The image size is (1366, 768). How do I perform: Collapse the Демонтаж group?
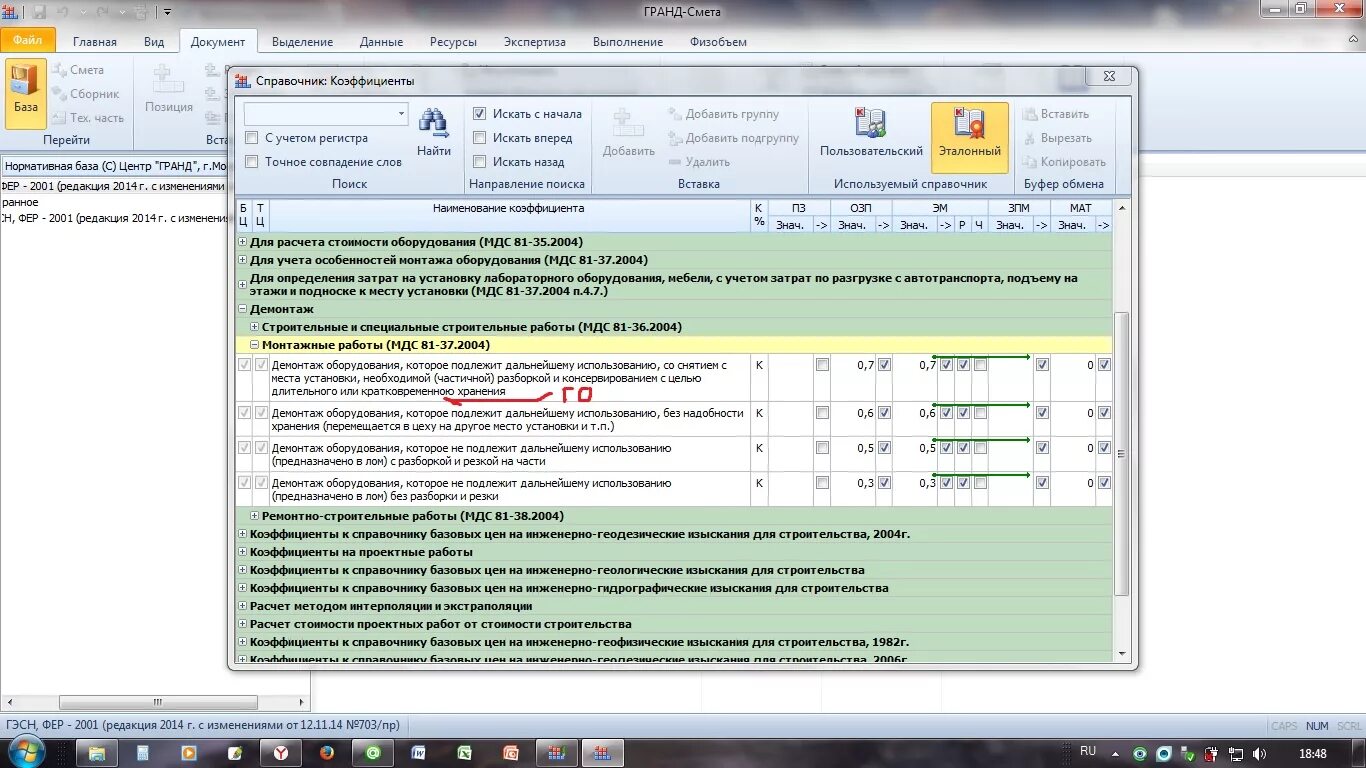pos(242,309)
